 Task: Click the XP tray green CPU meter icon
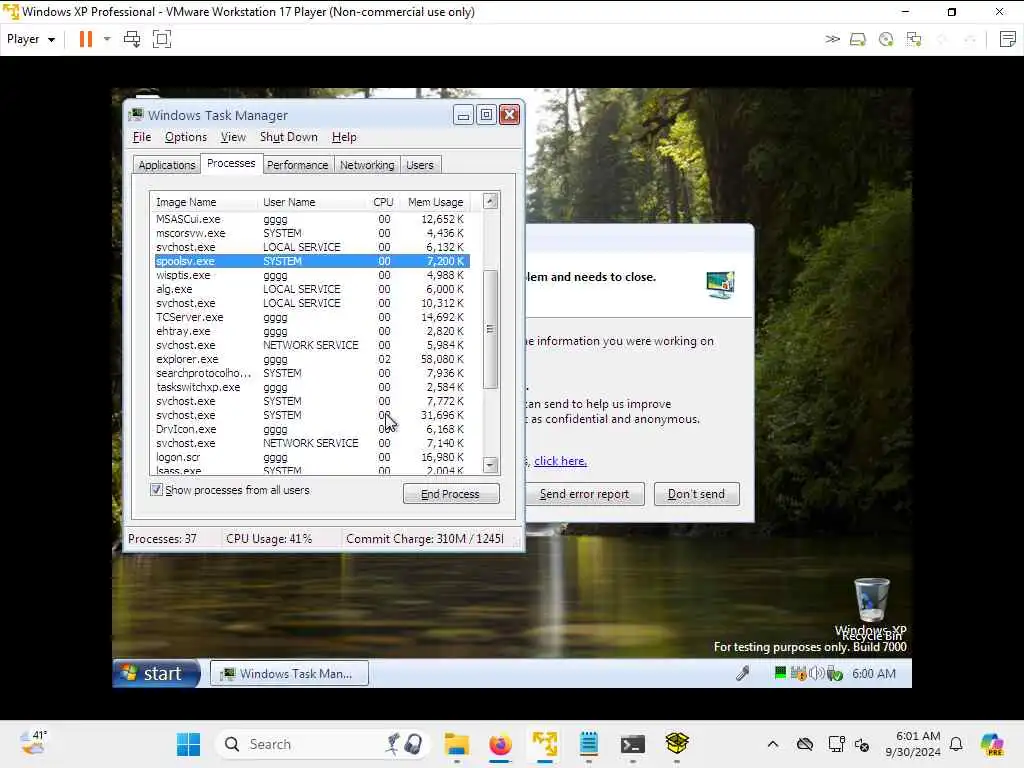(x=780, y=673)
